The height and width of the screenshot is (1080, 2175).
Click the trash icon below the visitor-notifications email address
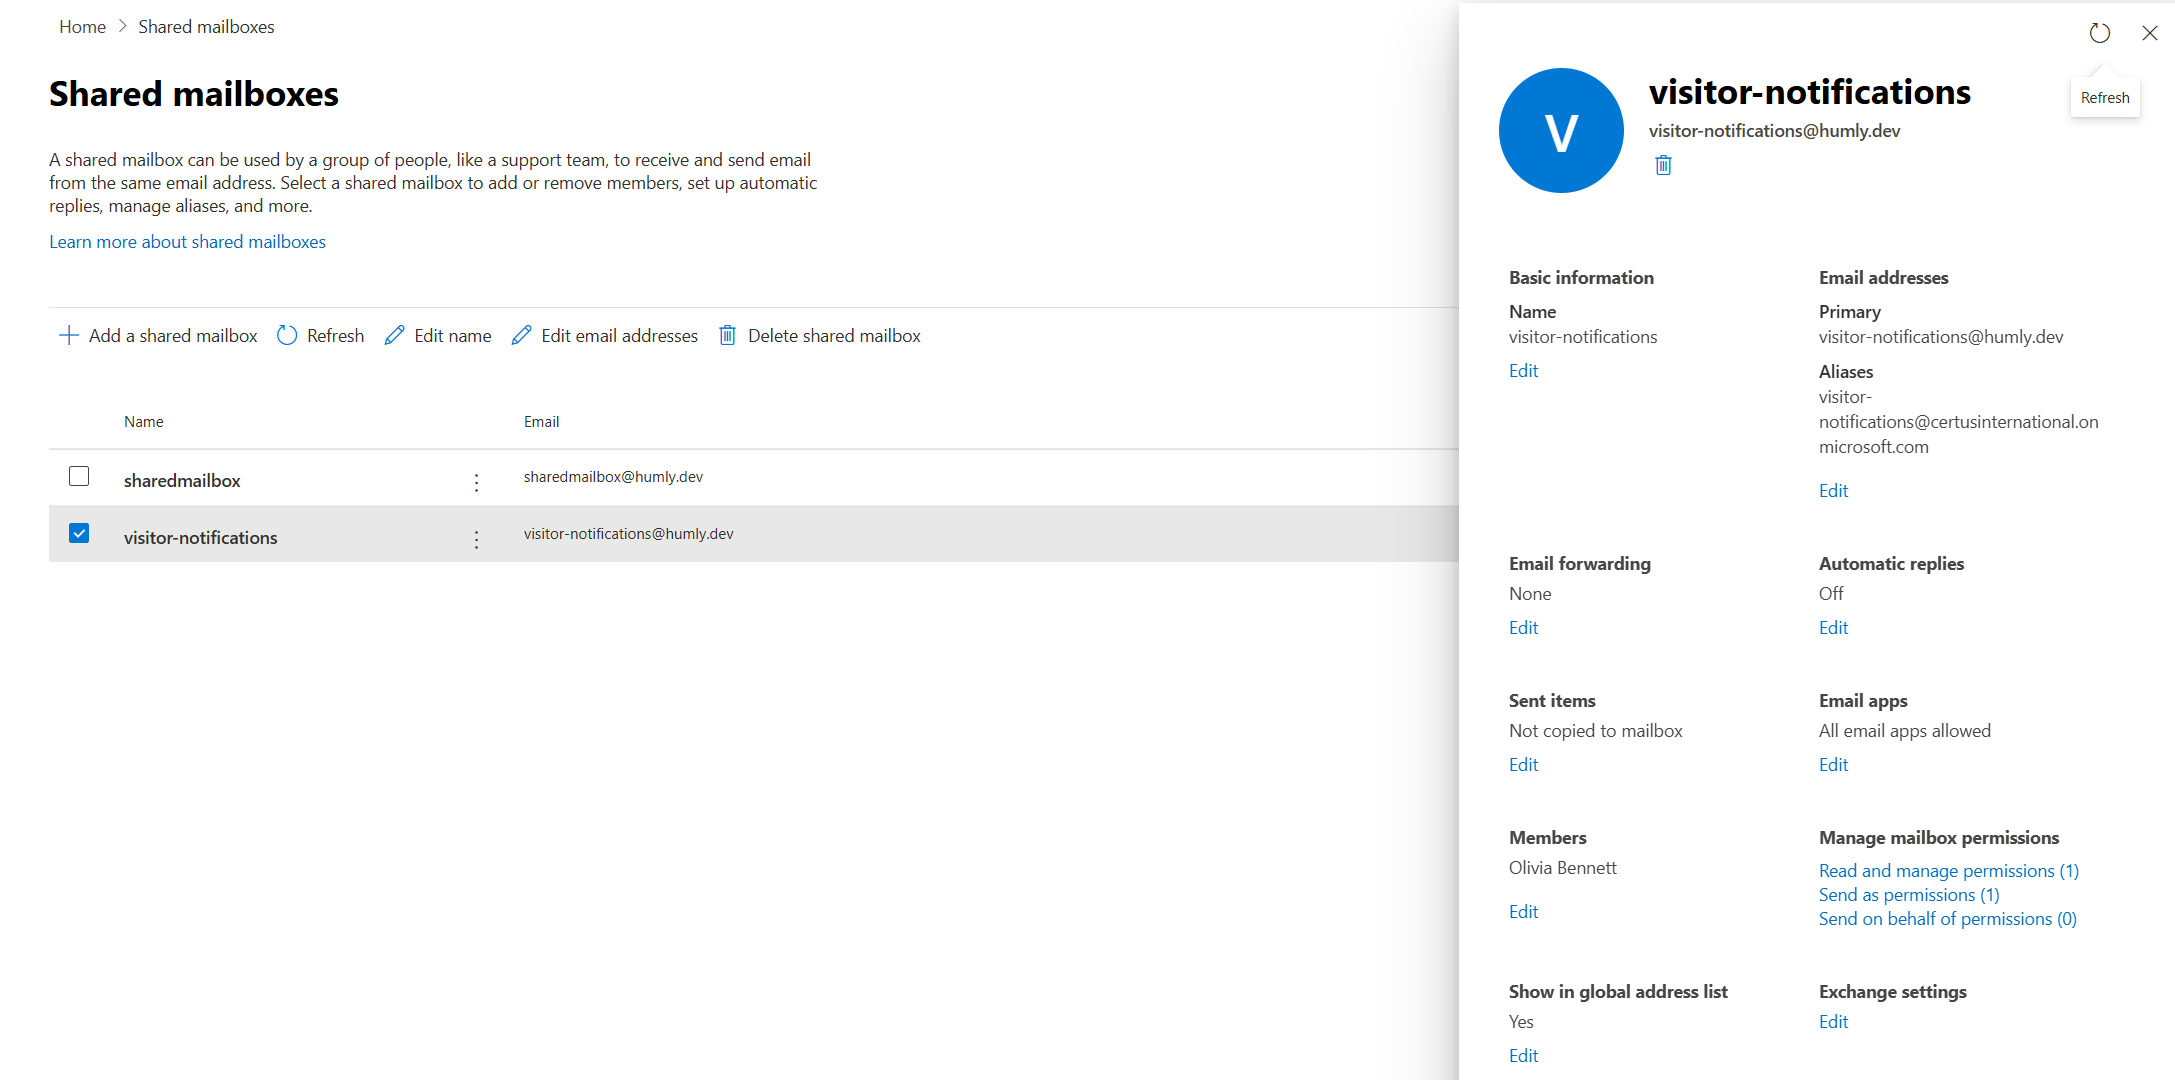click(1663, 166)
